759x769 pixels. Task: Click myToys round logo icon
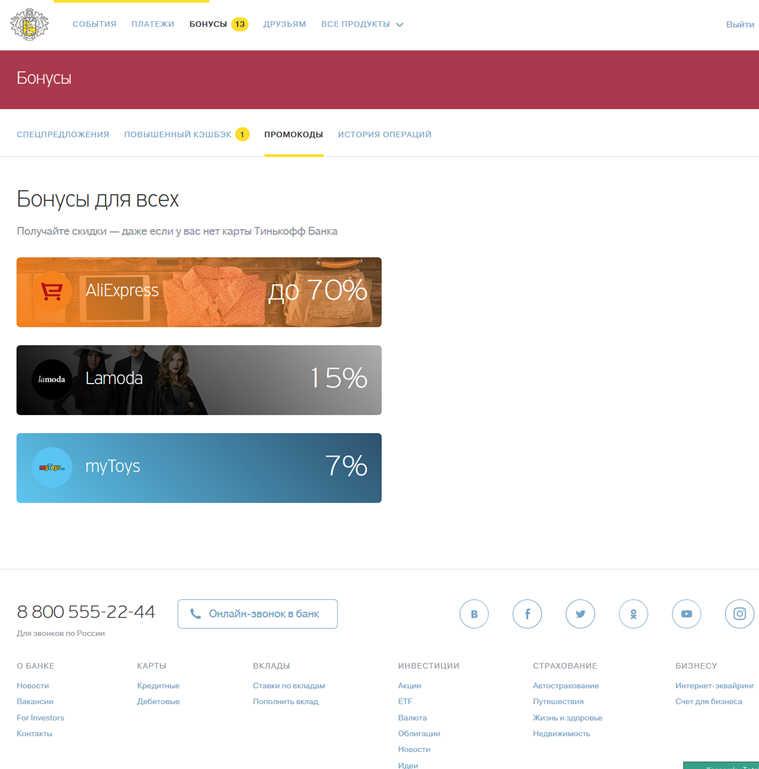click(52, 467)
